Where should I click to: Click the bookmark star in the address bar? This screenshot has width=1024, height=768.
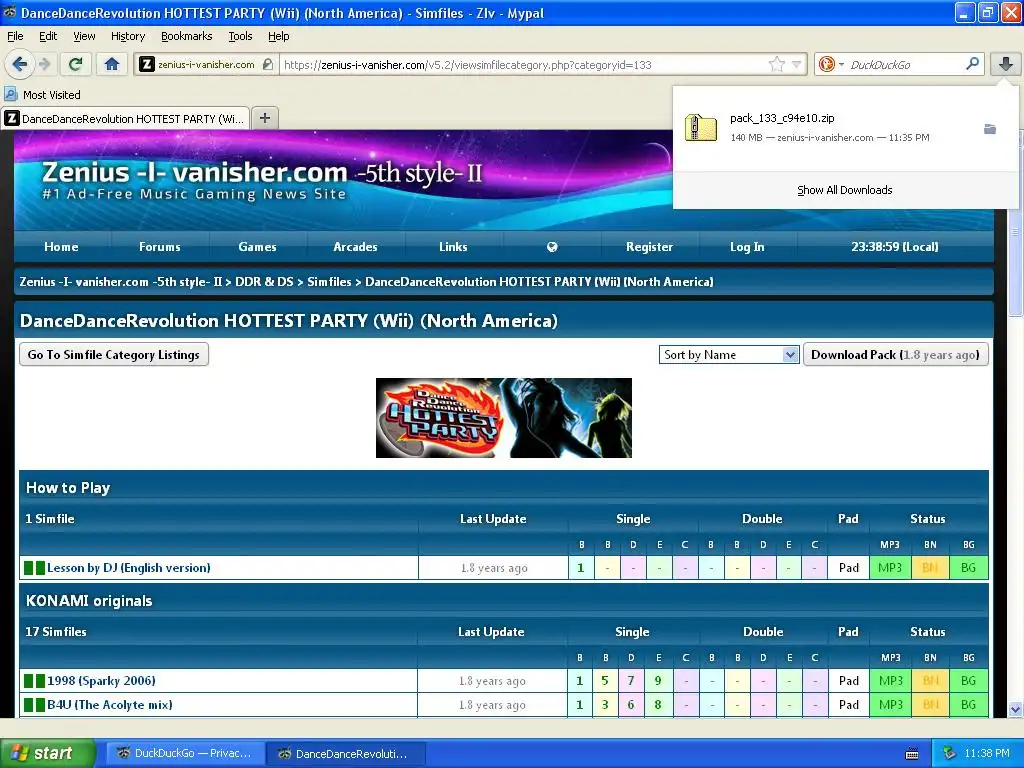click(x=776, y=64)
